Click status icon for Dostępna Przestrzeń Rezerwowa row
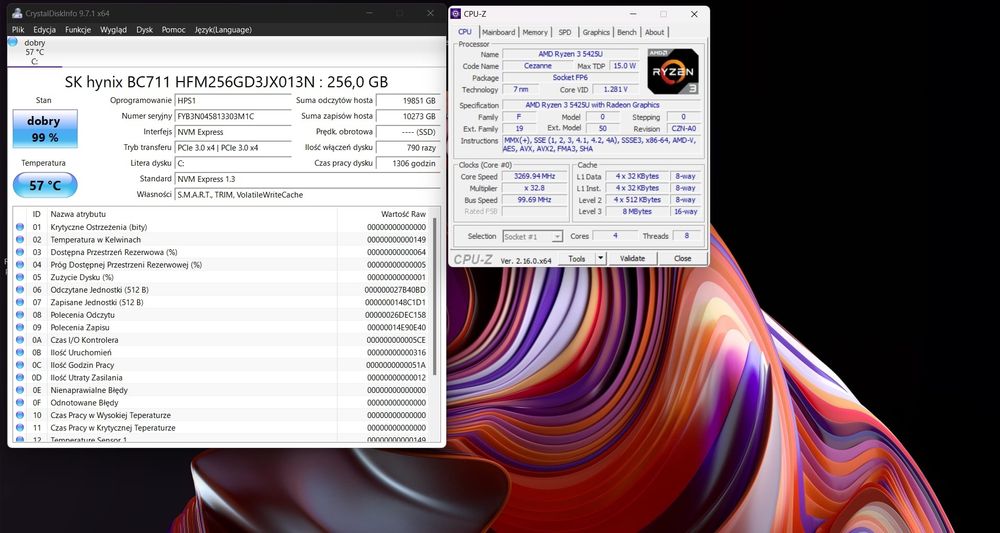The image size is (1000, 533). (x=20, y=252)
